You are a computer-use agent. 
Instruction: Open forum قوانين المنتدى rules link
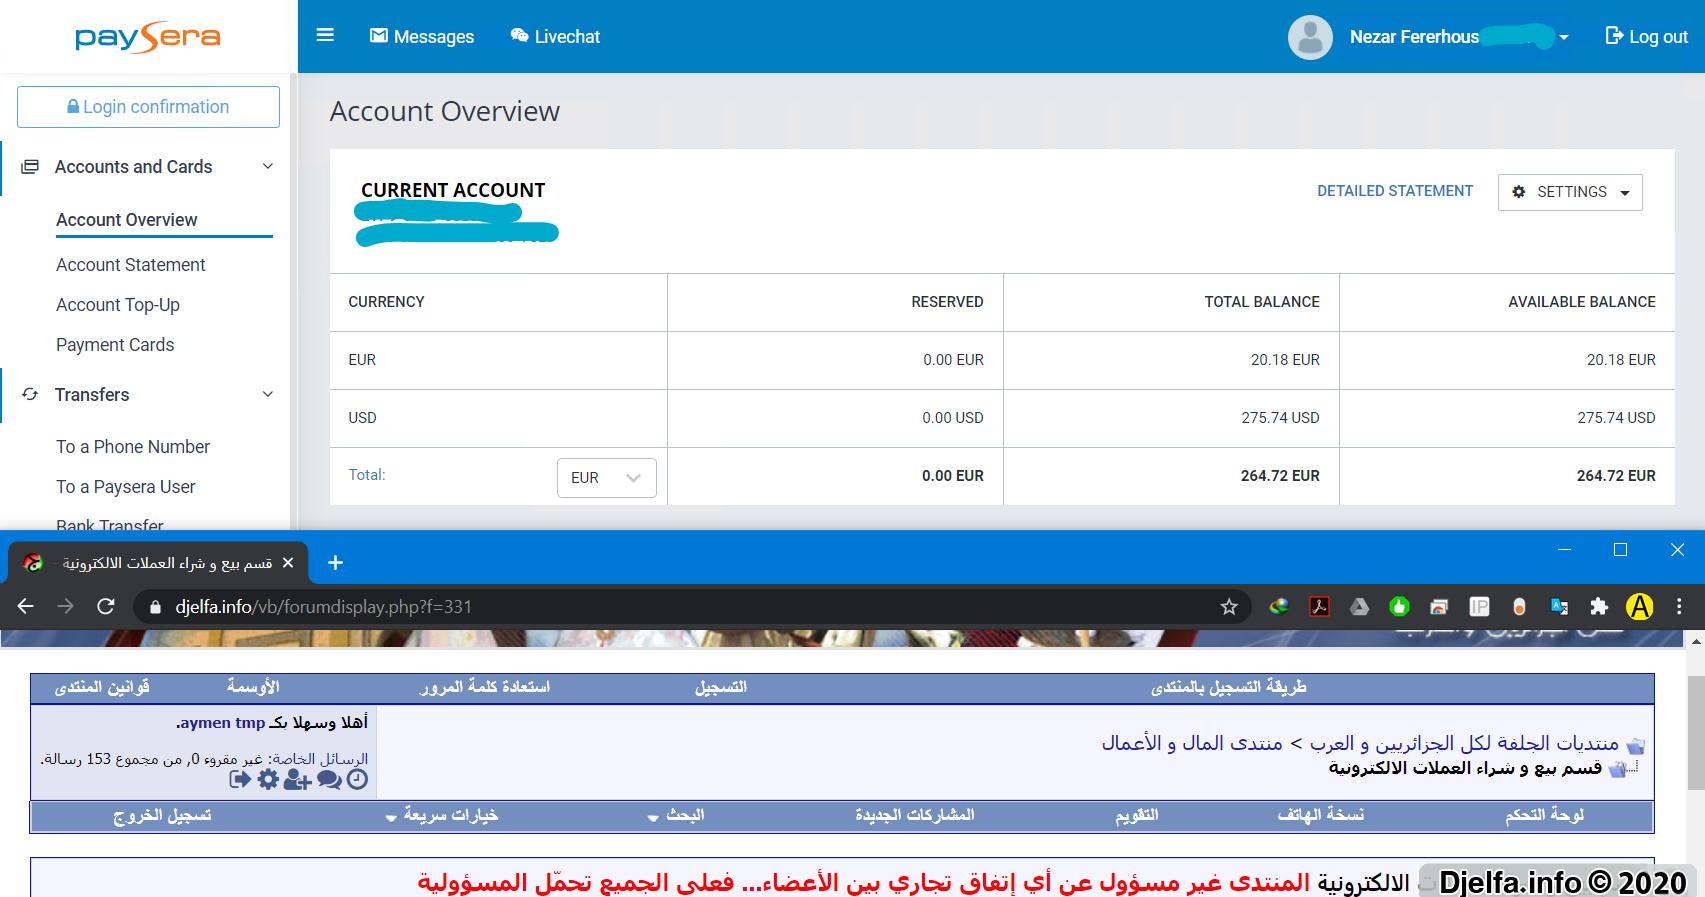[102, 688]
